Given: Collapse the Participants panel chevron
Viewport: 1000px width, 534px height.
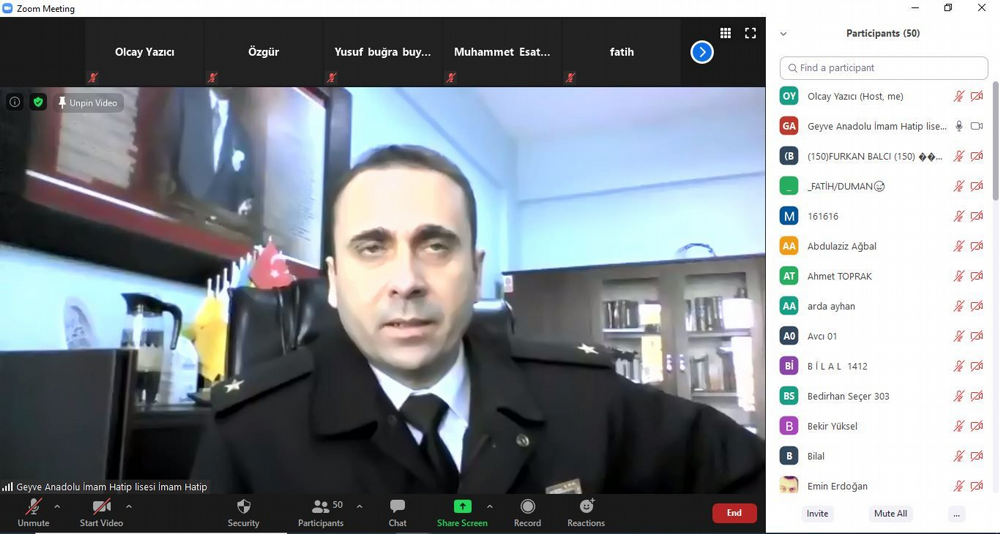Looking at the screenshot, I should (784, 34).
